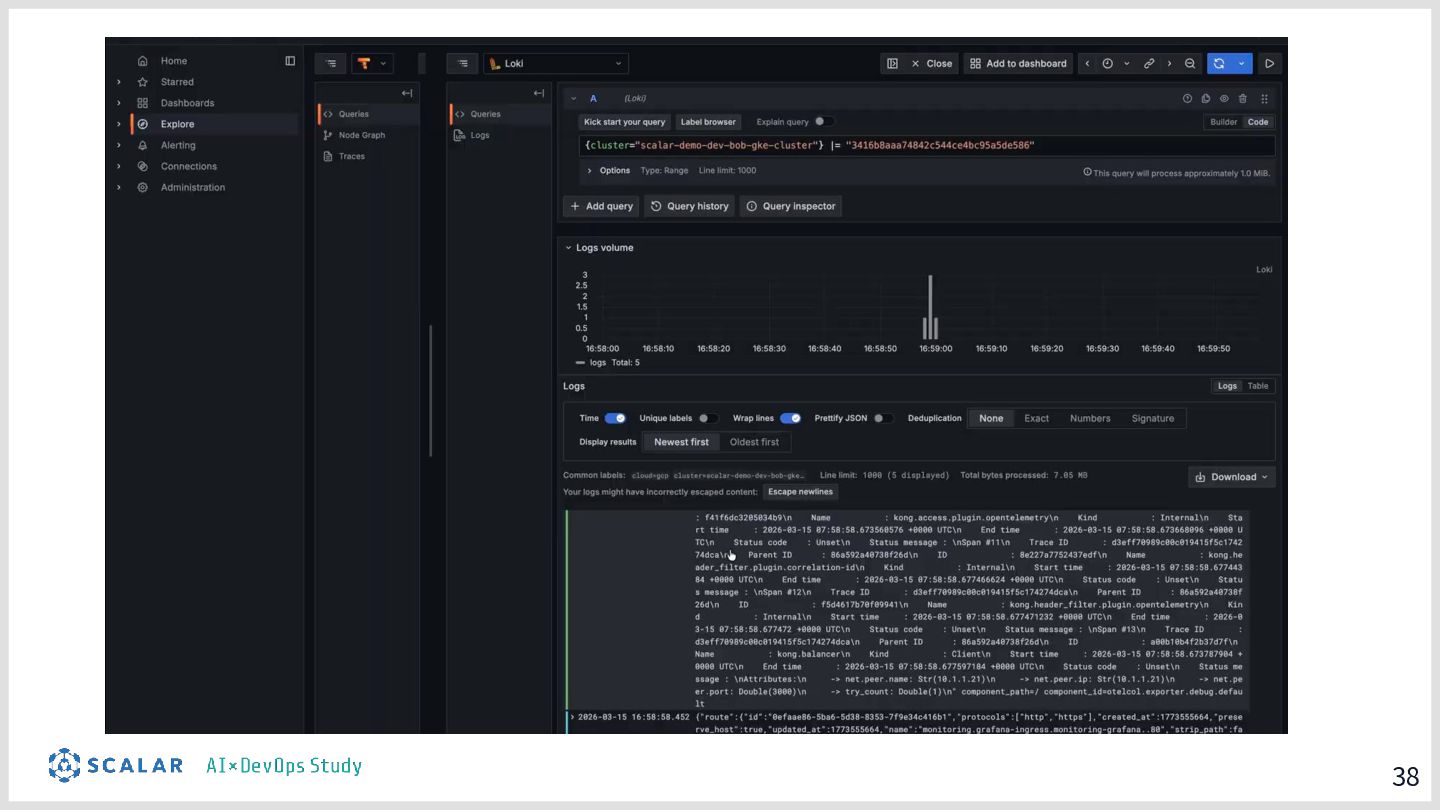This screenshot has width=1440, height=810.
Task: Click the run query refresh icon
Action: coord(1219,64)
